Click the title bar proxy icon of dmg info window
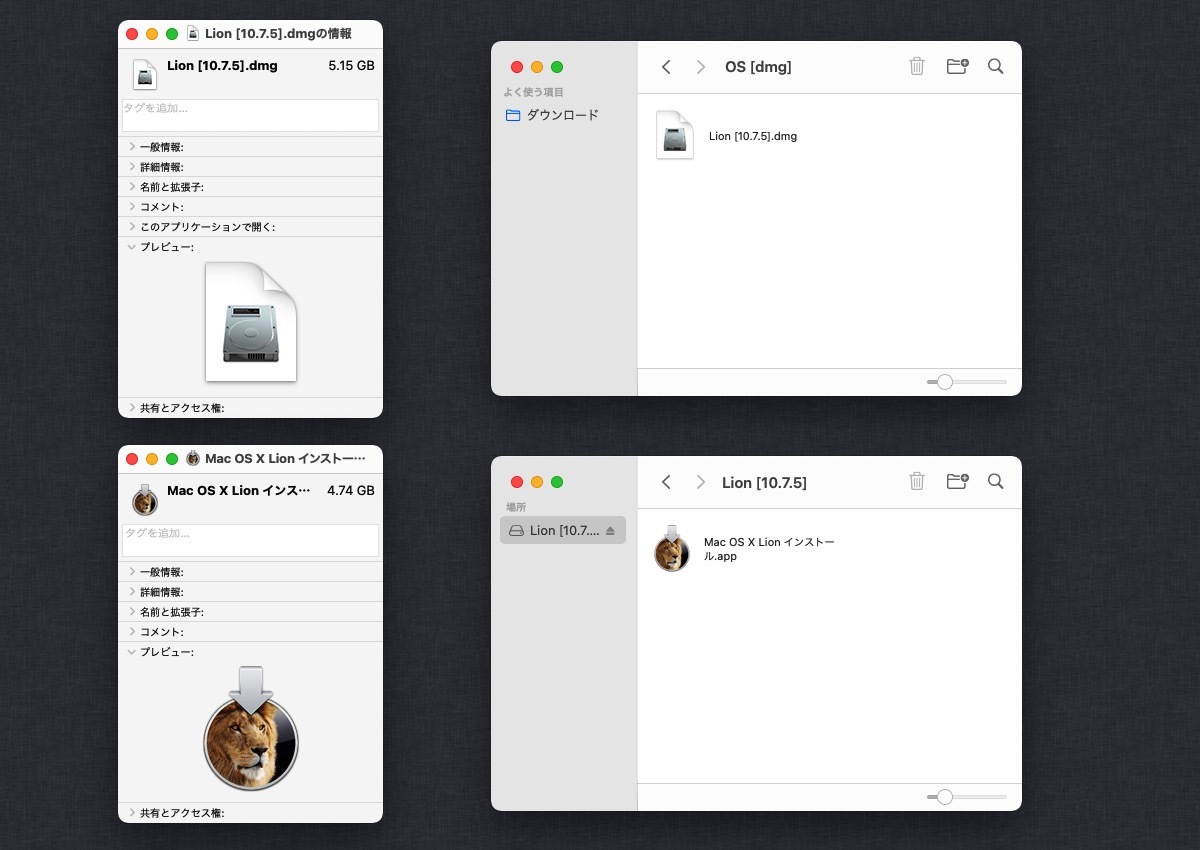This screenshot has width=1200, height=850. tap(193, 34)
